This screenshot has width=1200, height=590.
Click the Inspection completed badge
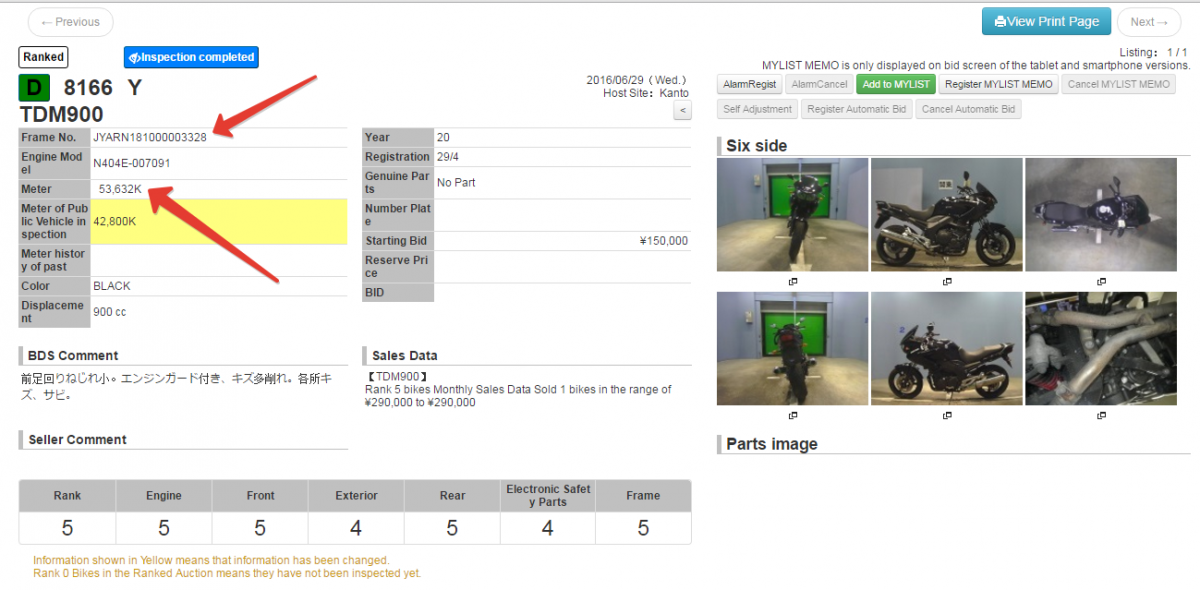point(191,57)
